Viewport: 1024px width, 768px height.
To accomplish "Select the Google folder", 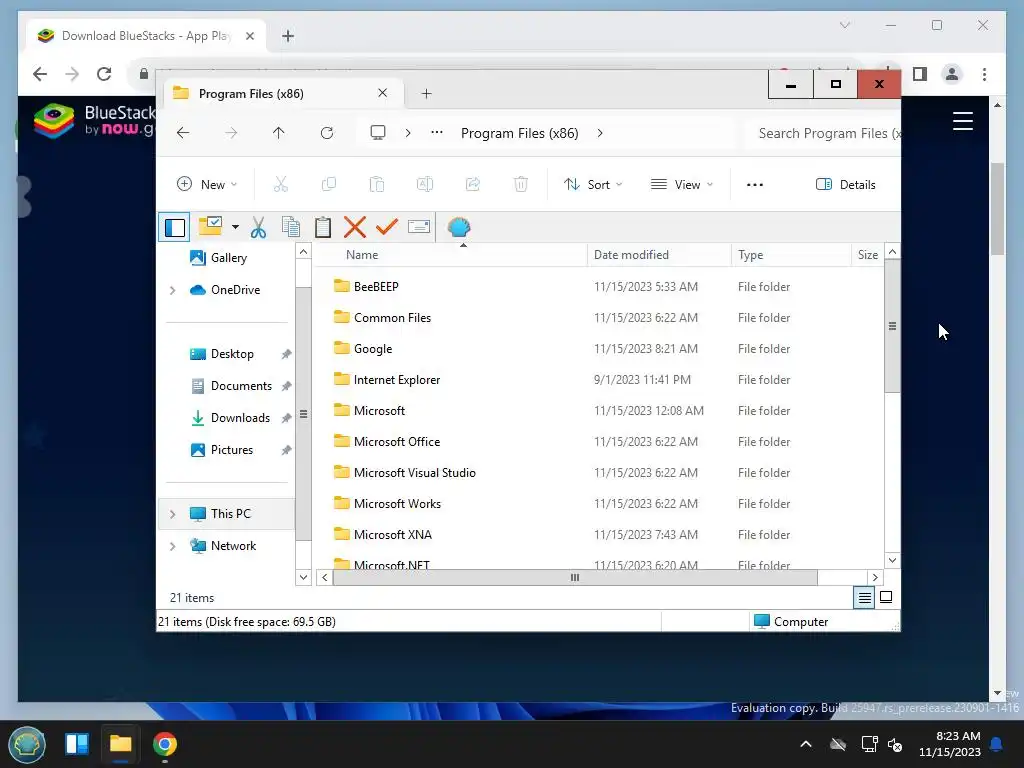I will [372, 349].
